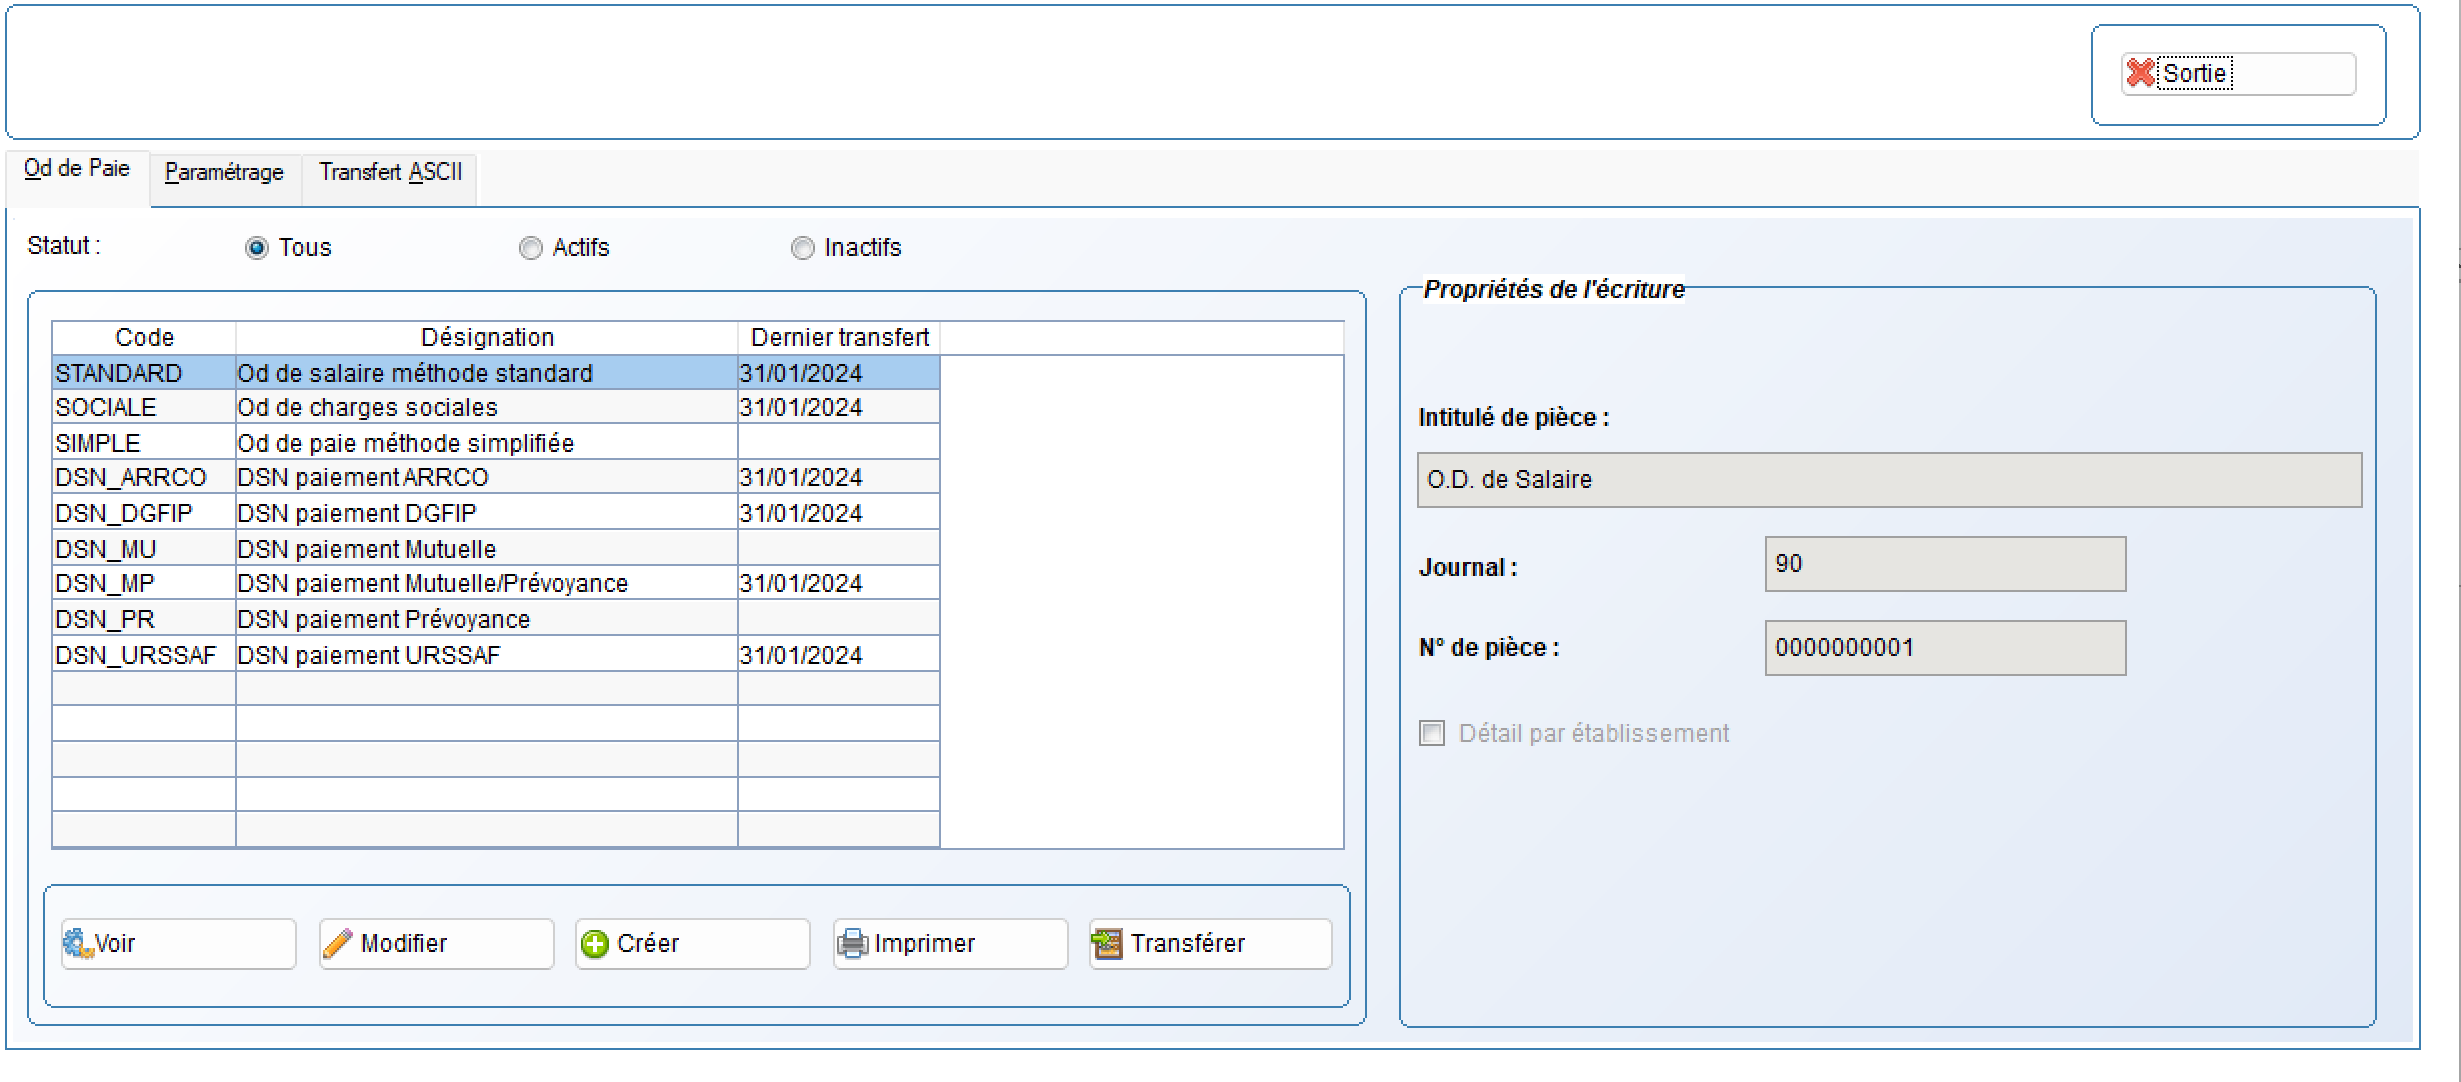
Task: Select the STANDARD row code
Action: point(144,373)
